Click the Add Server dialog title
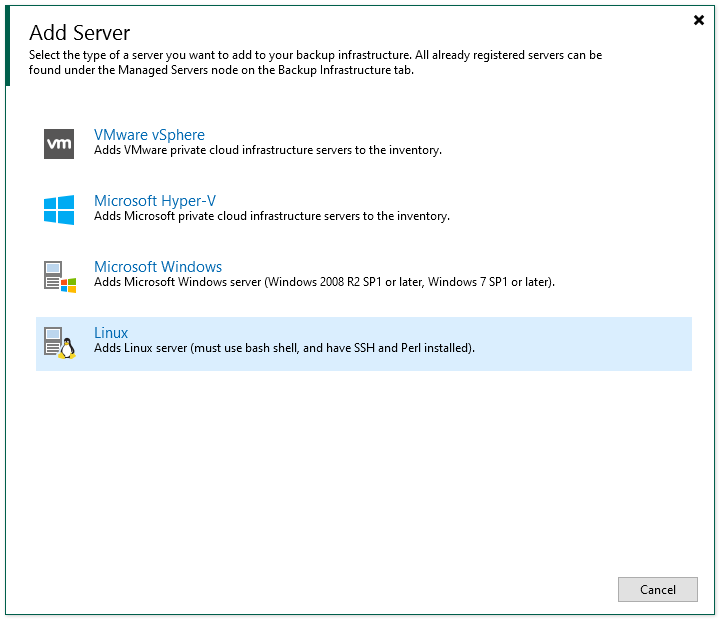The image size is (720, 620). click(80, 34)
